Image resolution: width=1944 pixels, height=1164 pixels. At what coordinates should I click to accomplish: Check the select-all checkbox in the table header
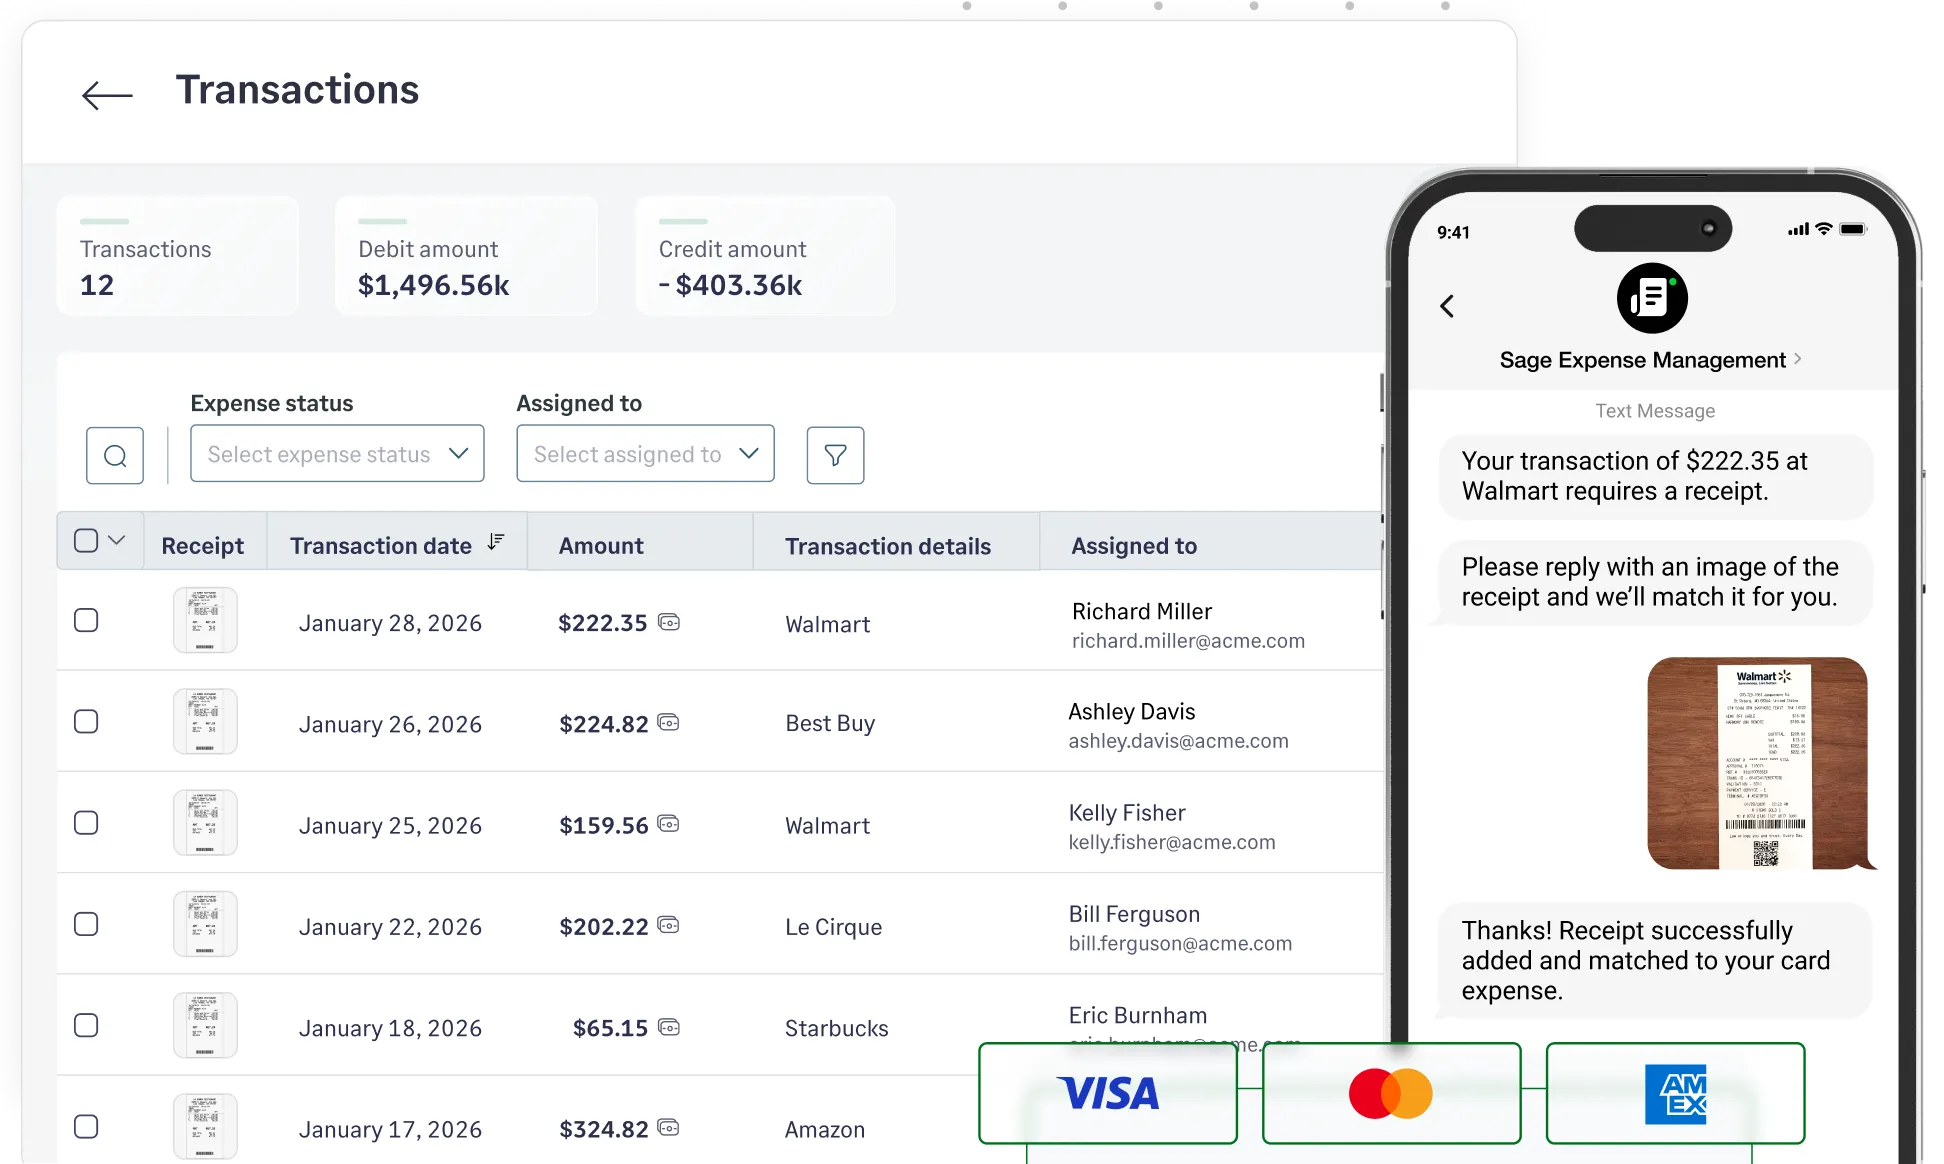click(x=85, y=540)
